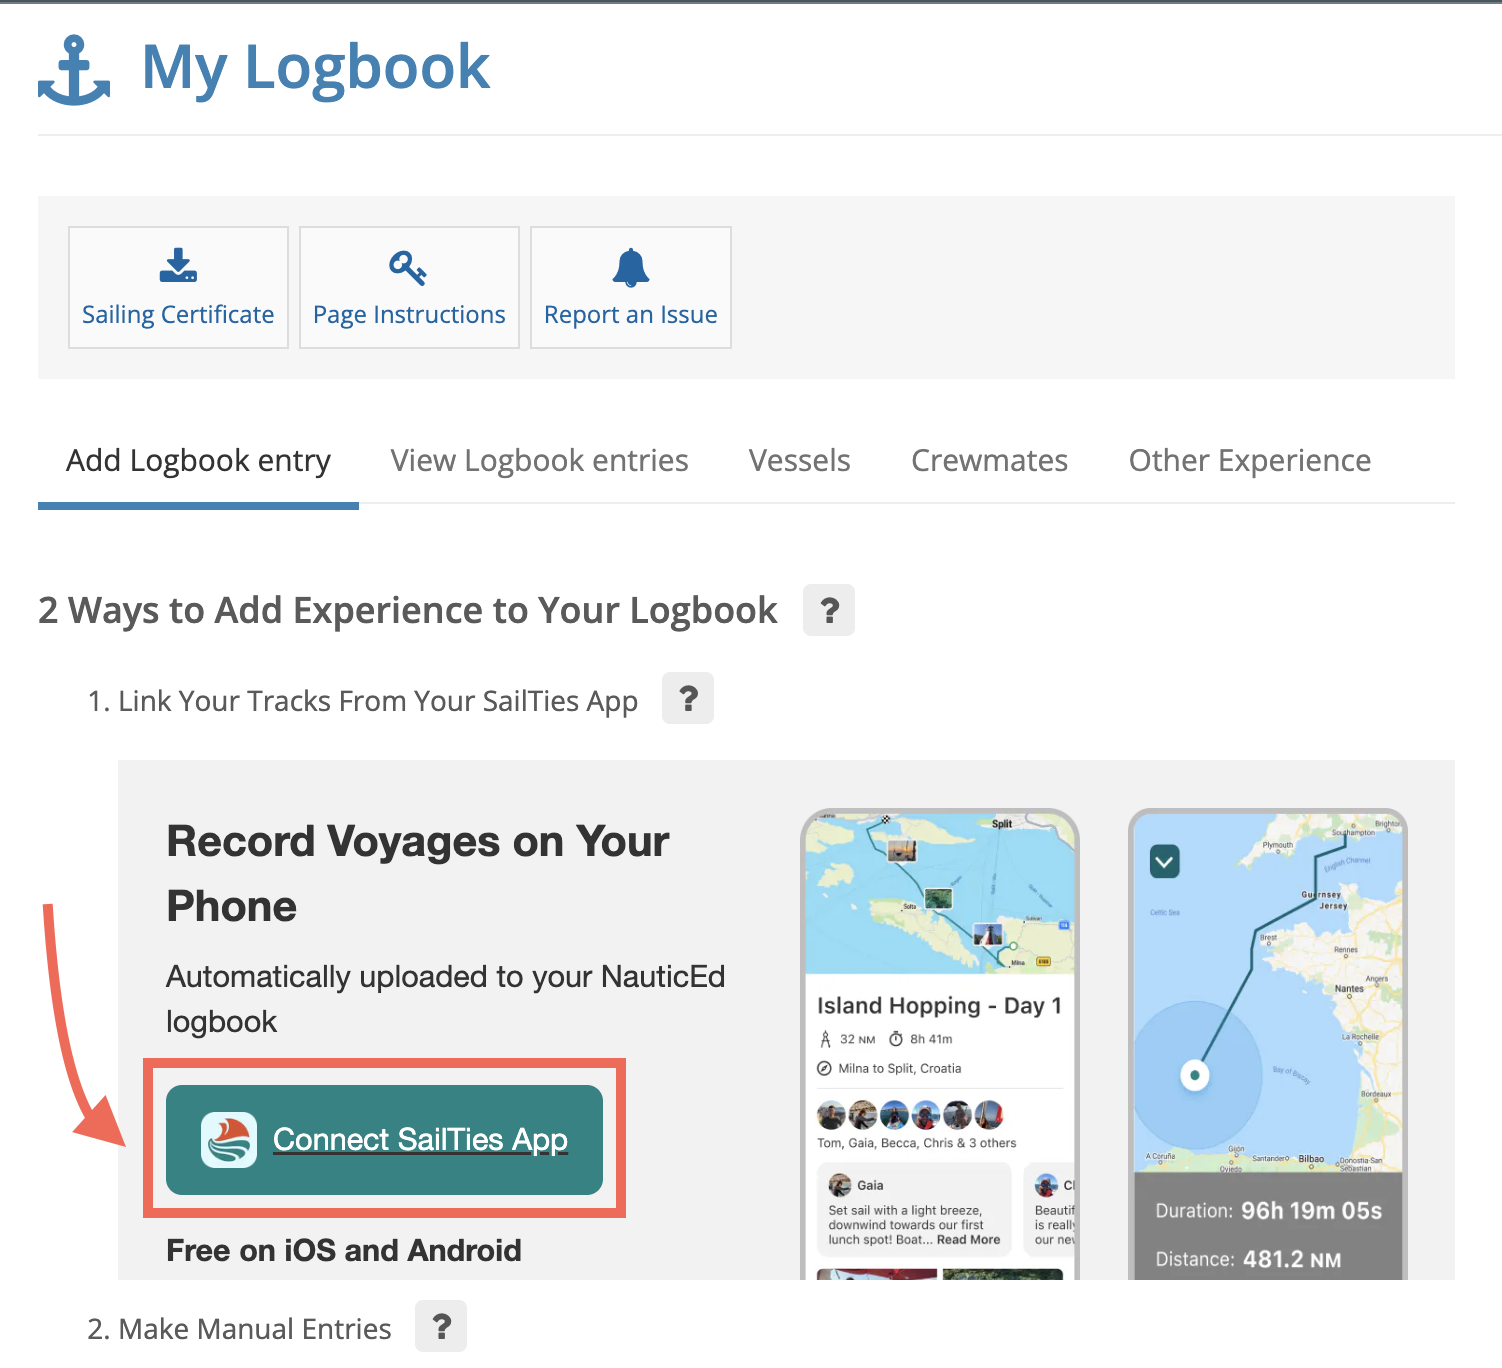Image resolution: width=1502 pixels, height=1368 pixels.
Task: Open help for 2 Ways to Add Experience
Action: tap(828, 610)
